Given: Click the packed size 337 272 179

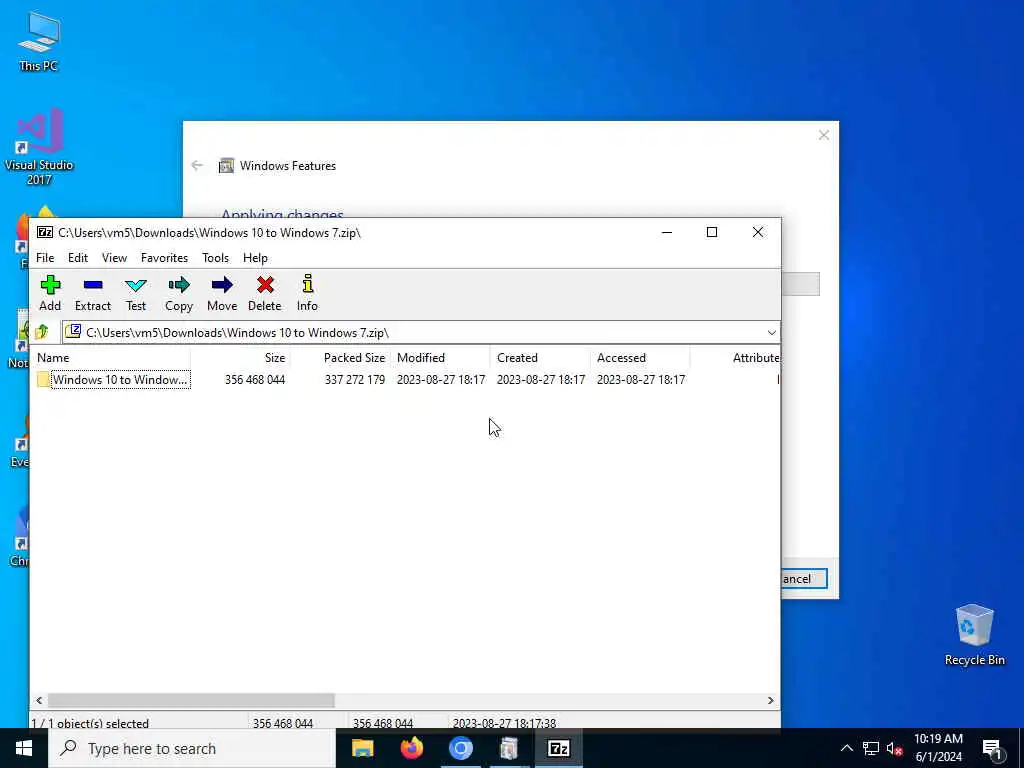Looking at the screenshot, I should click(355, 379).
